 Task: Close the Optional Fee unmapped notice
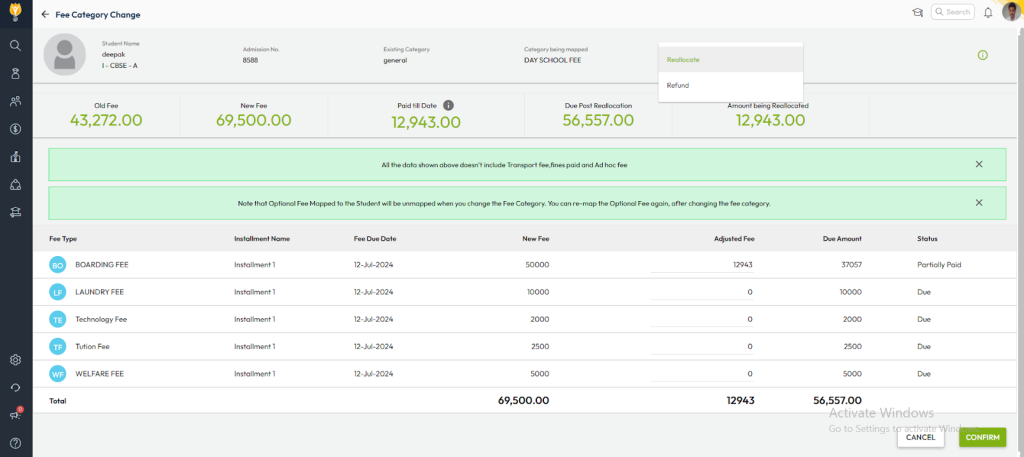[x=978, y=202]
